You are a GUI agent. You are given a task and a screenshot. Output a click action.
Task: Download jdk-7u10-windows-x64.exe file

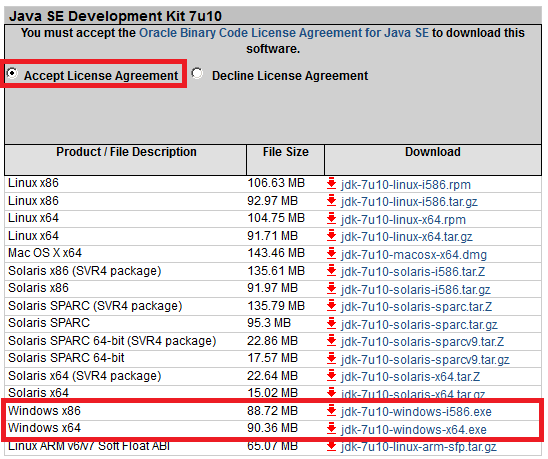pos(414,429)
